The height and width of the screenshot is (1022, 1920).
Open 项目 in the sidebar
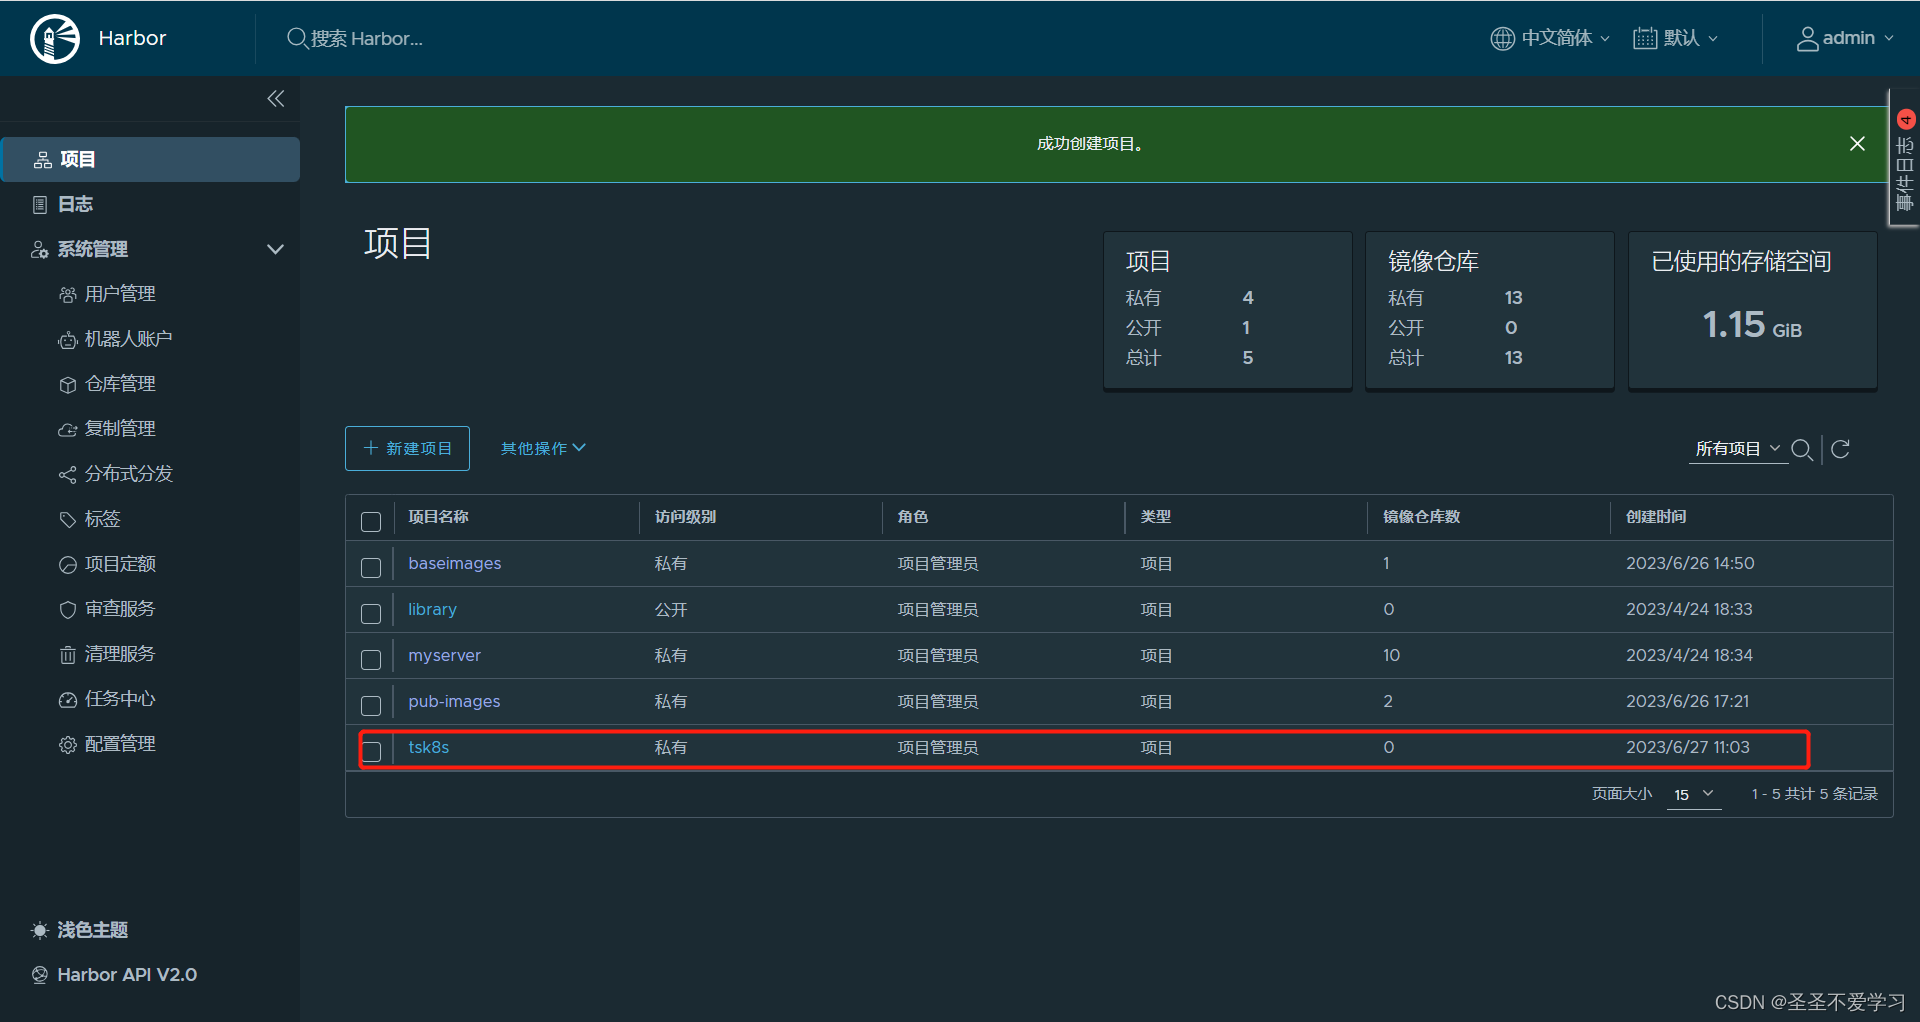pyautogui.click(x=150, y=160)
